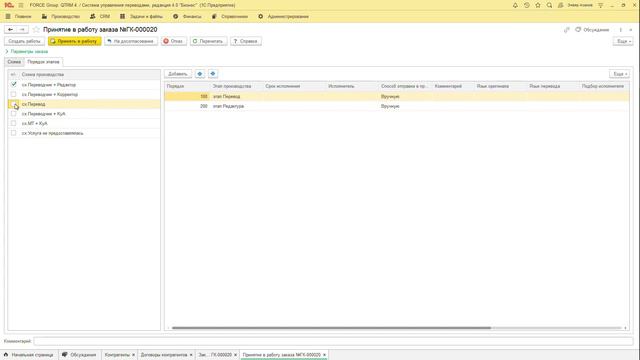
Task: Uncheck the Переводчик + Редактор scheme
Action: point(14,84)
